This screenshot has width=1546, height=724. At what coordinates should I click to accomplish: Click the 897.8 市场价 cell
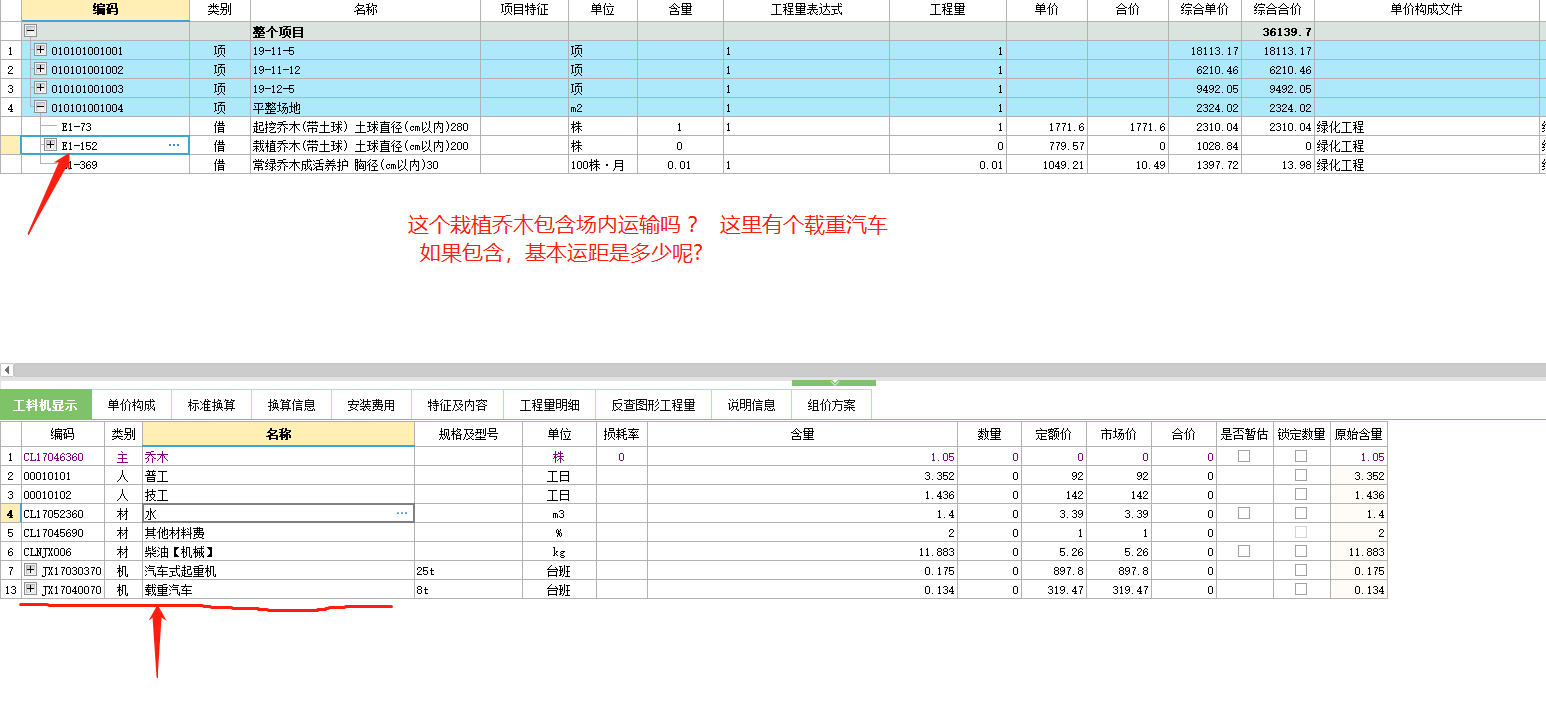tap(1118, 571)
